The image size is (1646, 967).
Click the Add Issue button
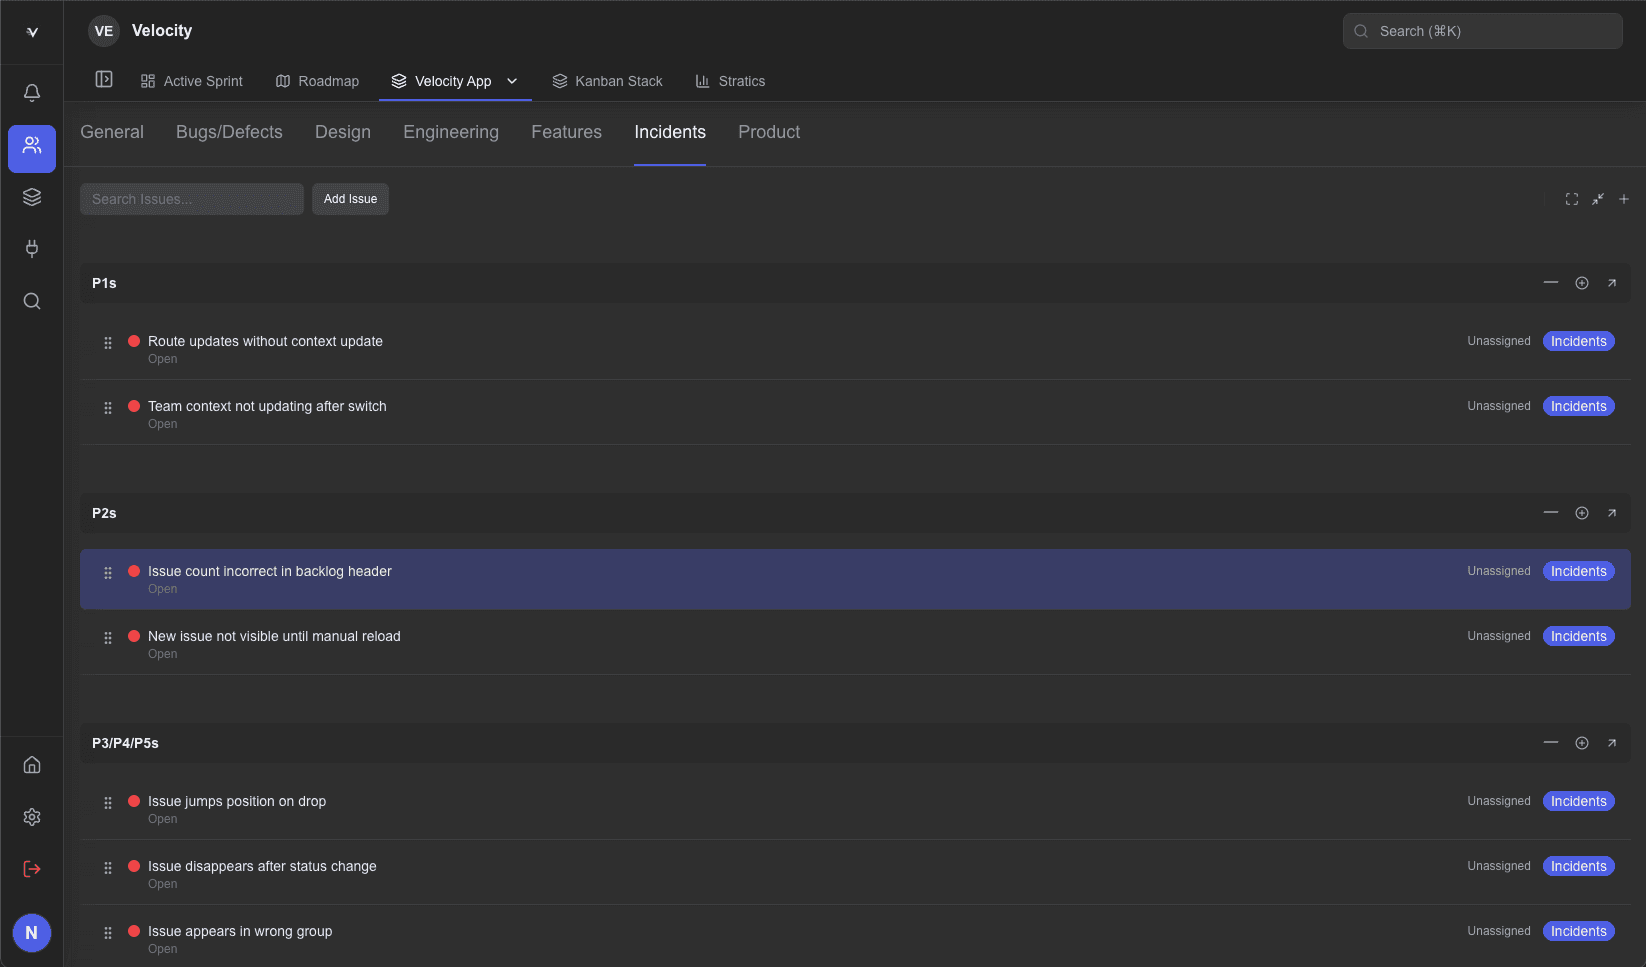(350, 199)
